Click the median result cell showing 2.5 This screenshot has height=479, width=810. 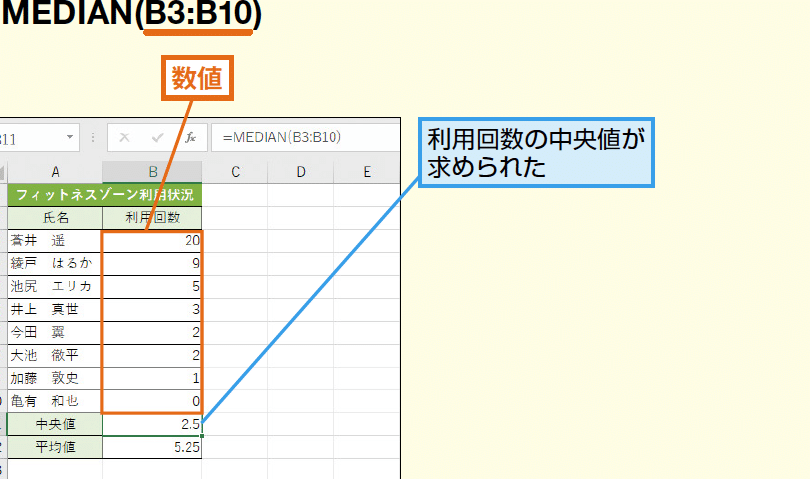(152, 425)
